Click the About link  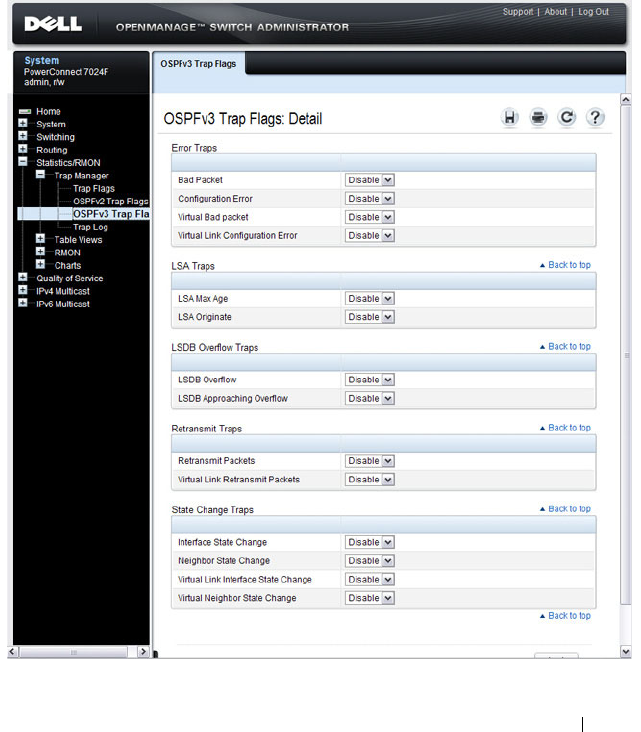tap(556, 12)
